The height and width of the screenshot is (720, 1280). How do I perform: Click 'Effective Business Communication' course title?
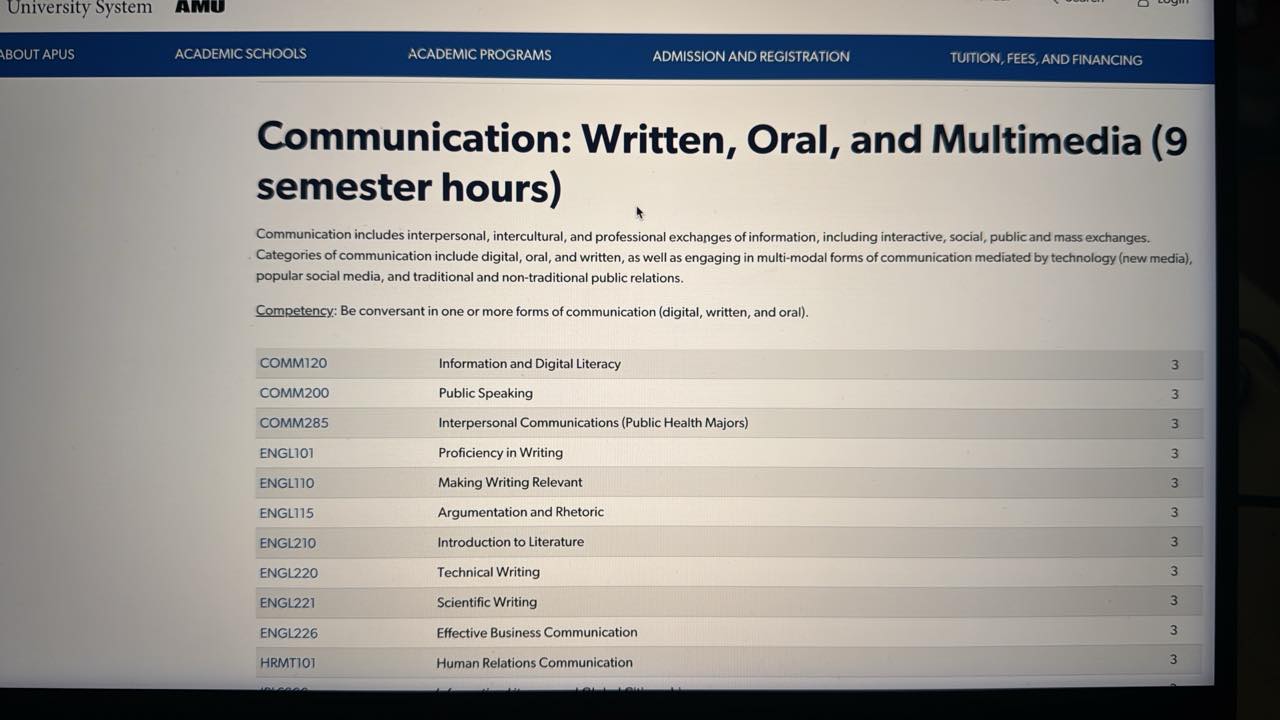(537, 632)
